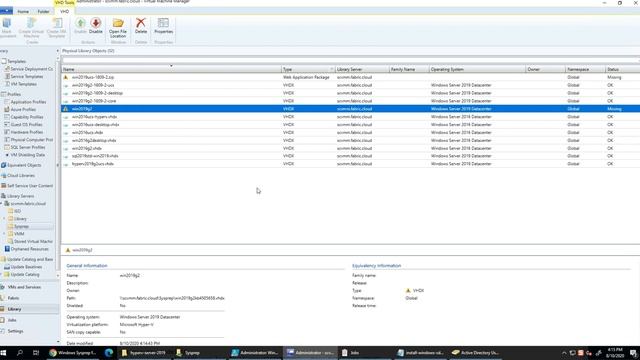The height and width of the screenshot is (360, 640).
Task: Select Hardware Profiles node
Action: tap(24, 132)
